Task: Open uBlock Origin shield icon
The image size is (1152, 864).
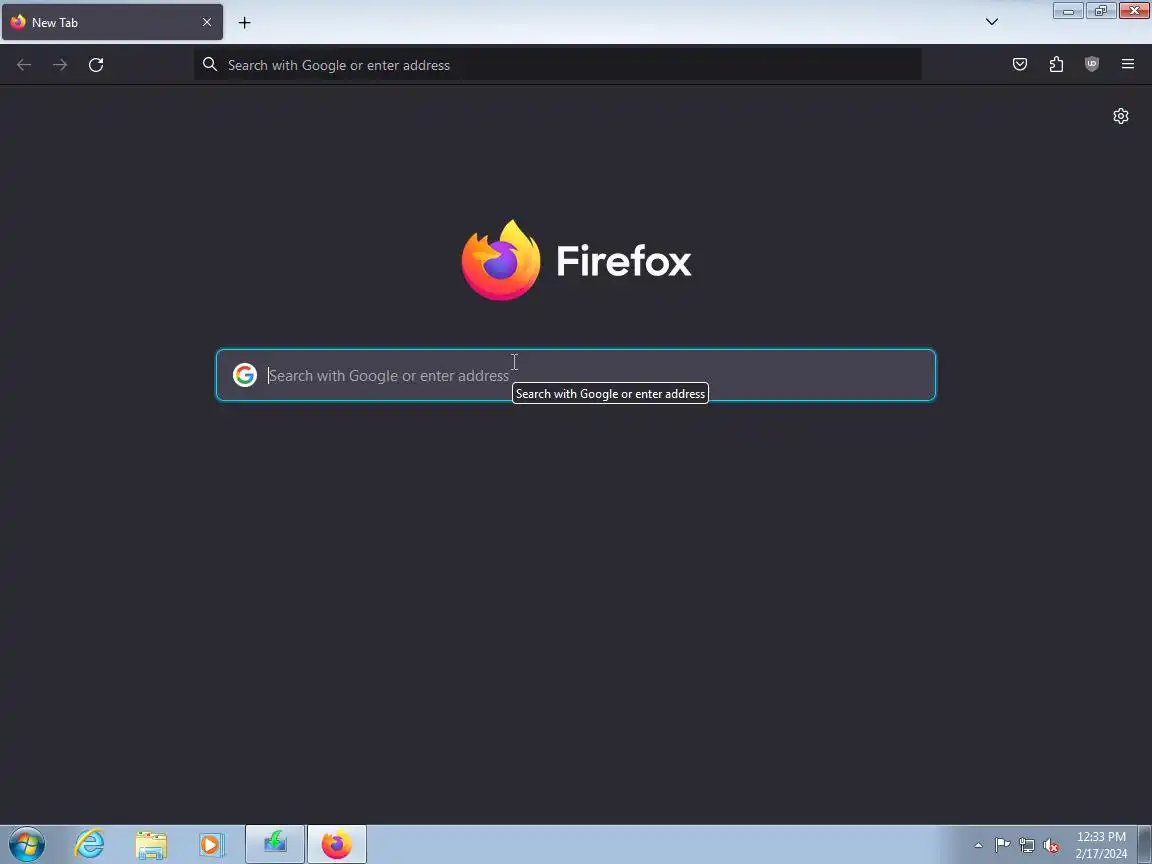Action: 1092,65
